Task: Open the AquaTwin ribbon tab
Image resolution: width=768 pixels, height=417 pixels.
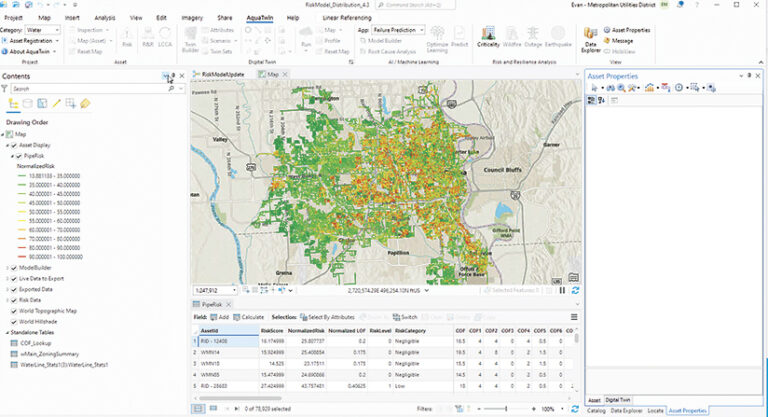Action: [260, 18]
